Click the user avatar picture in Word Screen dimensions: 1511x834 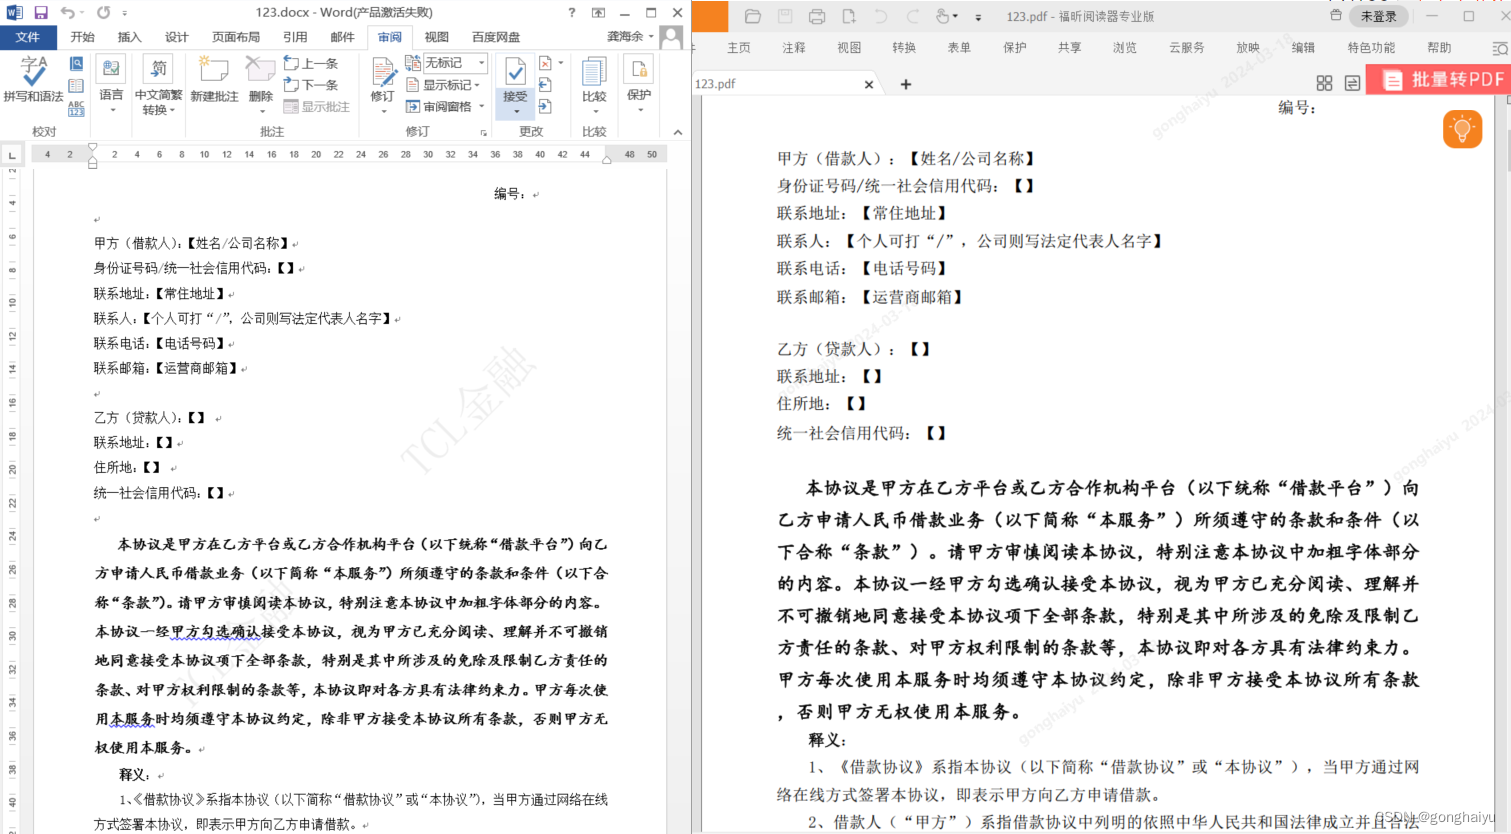[x=672, y=37]
